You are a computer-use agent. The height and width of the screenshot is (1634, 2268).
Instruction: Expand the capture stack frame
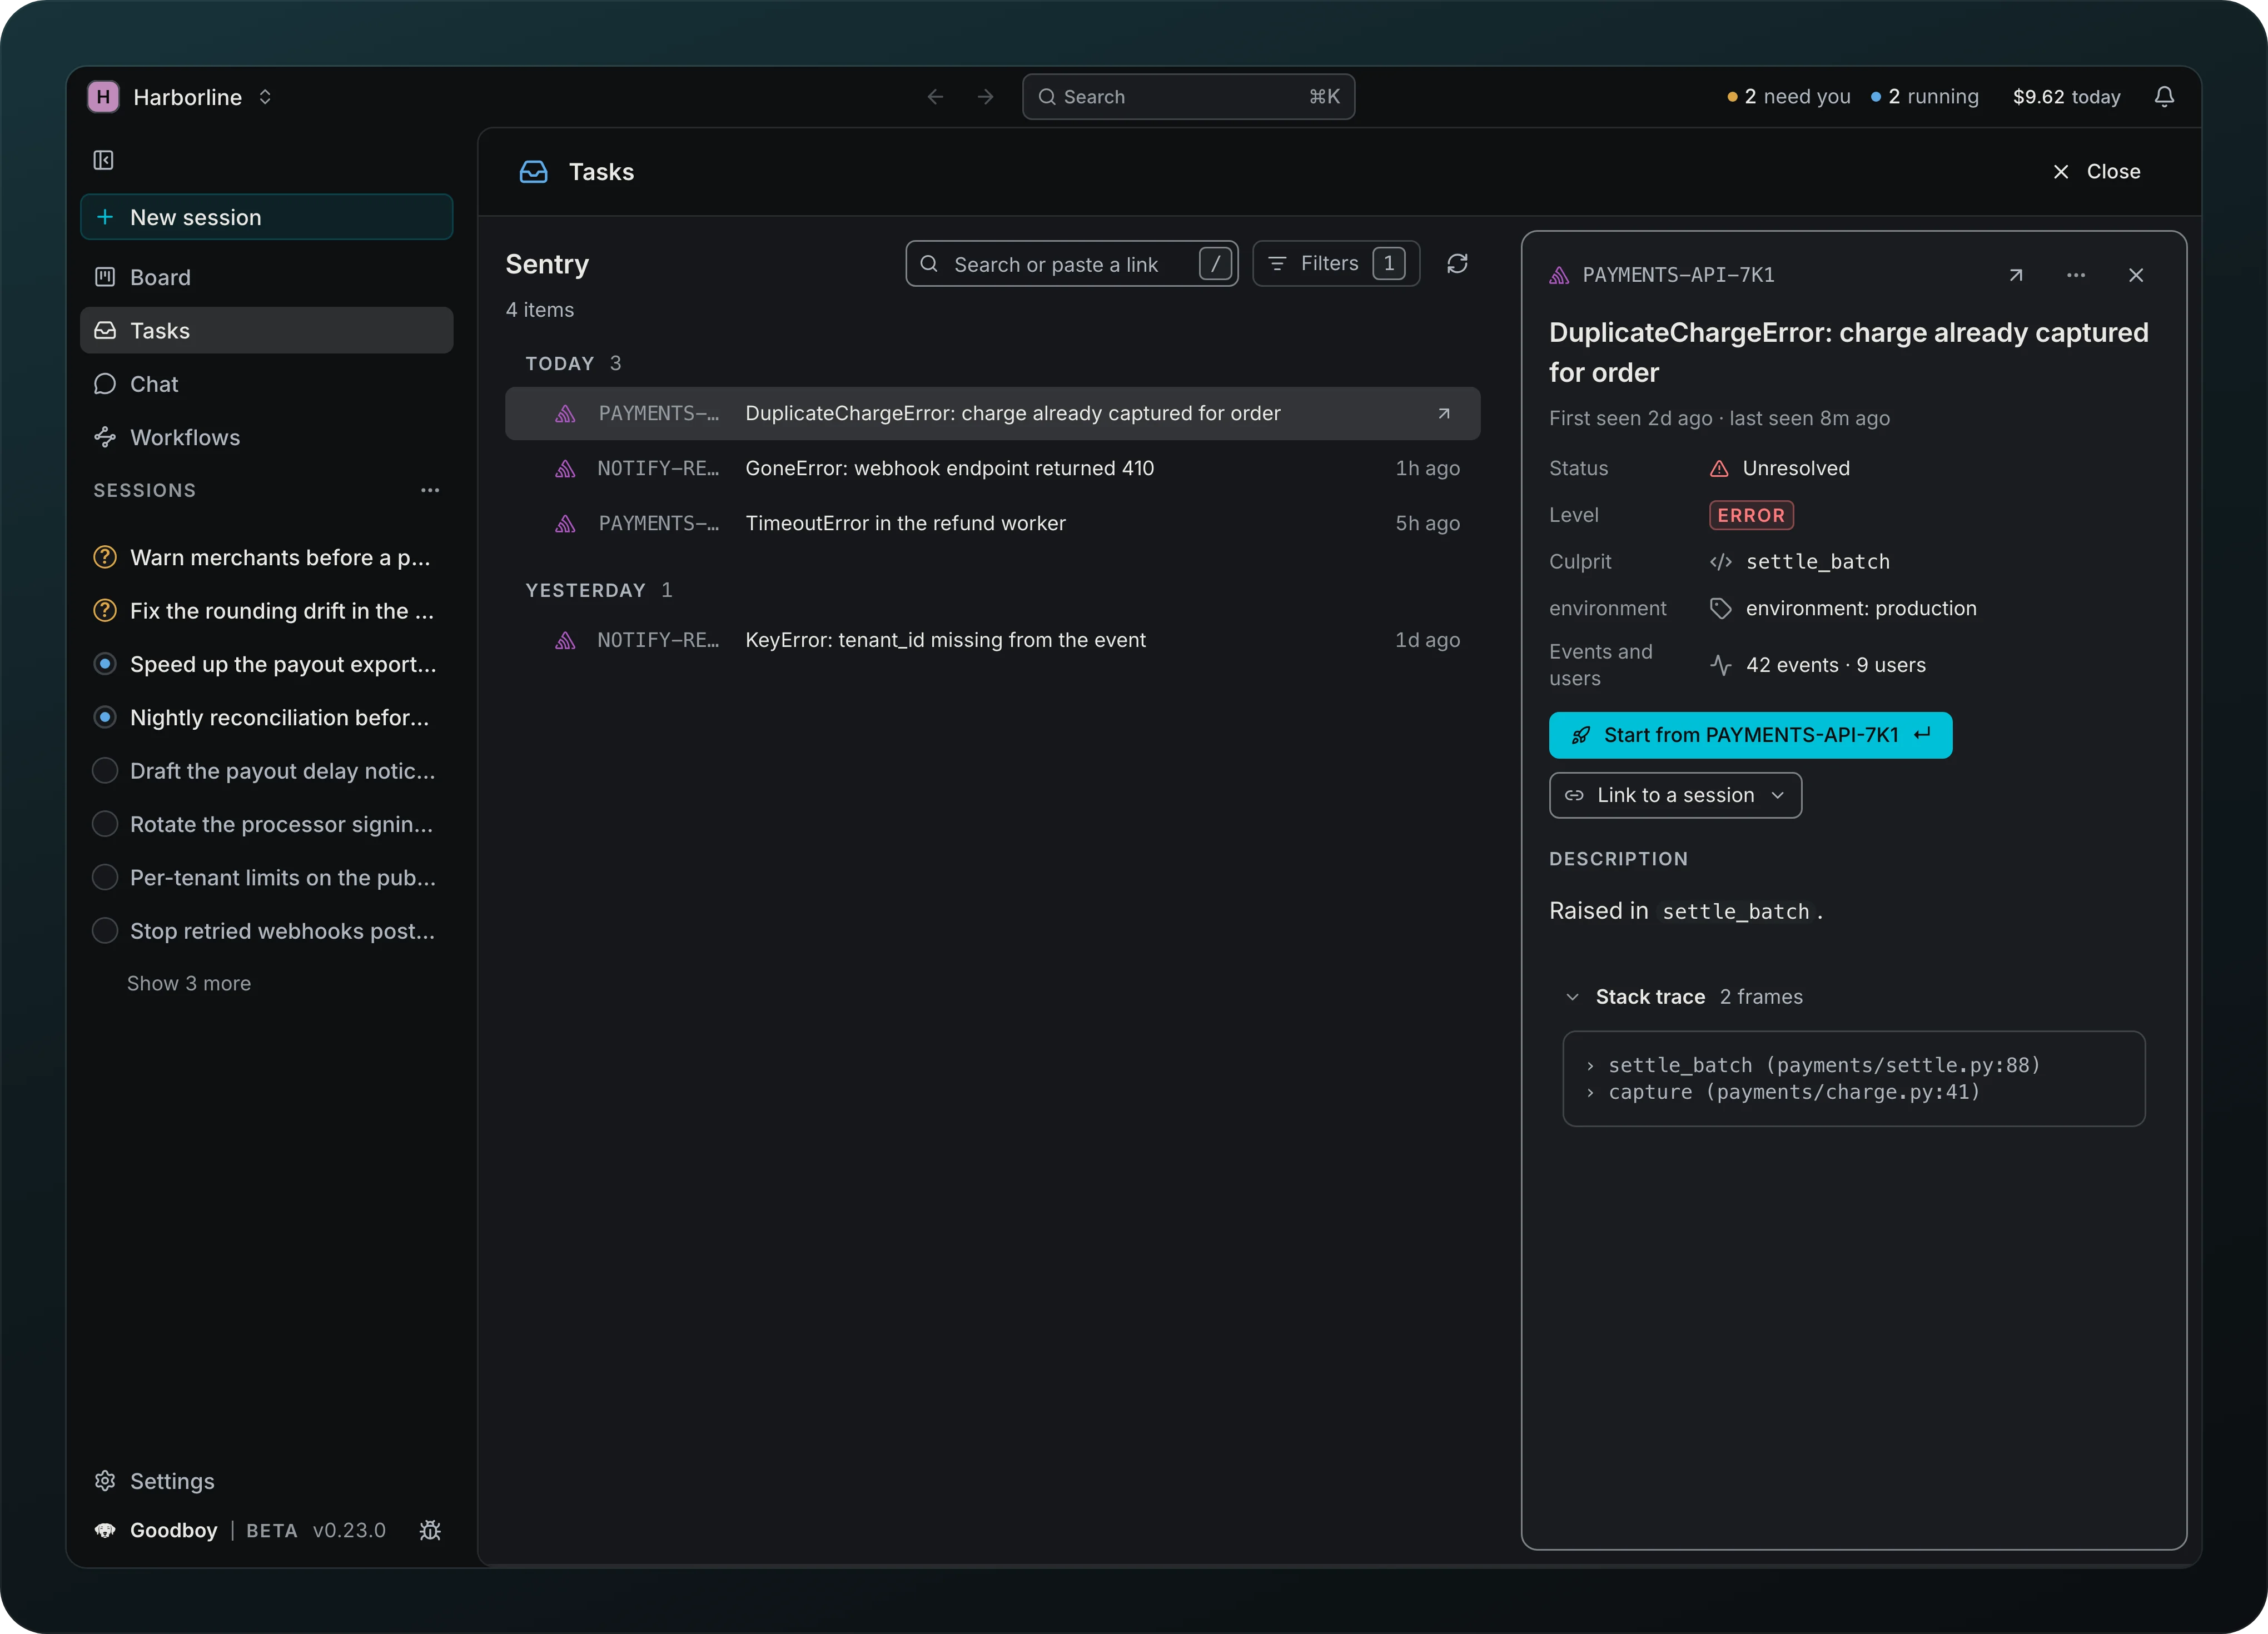[1590, 1093]
